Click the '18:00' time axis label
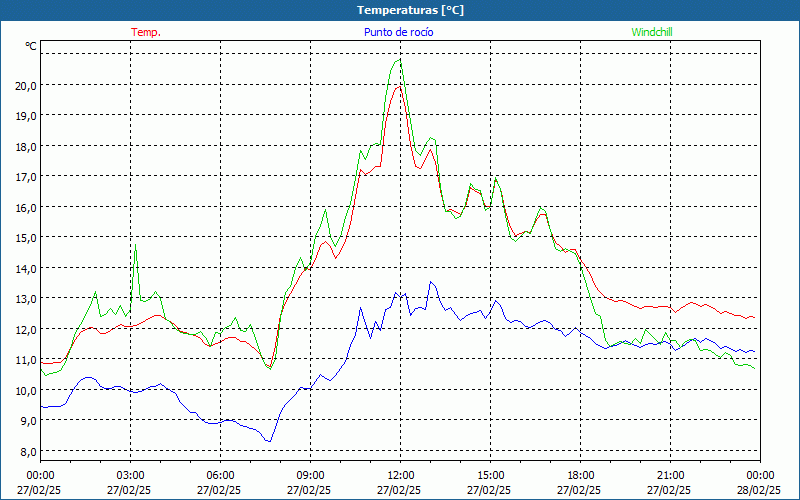800x500 pixels. point(581,476)
